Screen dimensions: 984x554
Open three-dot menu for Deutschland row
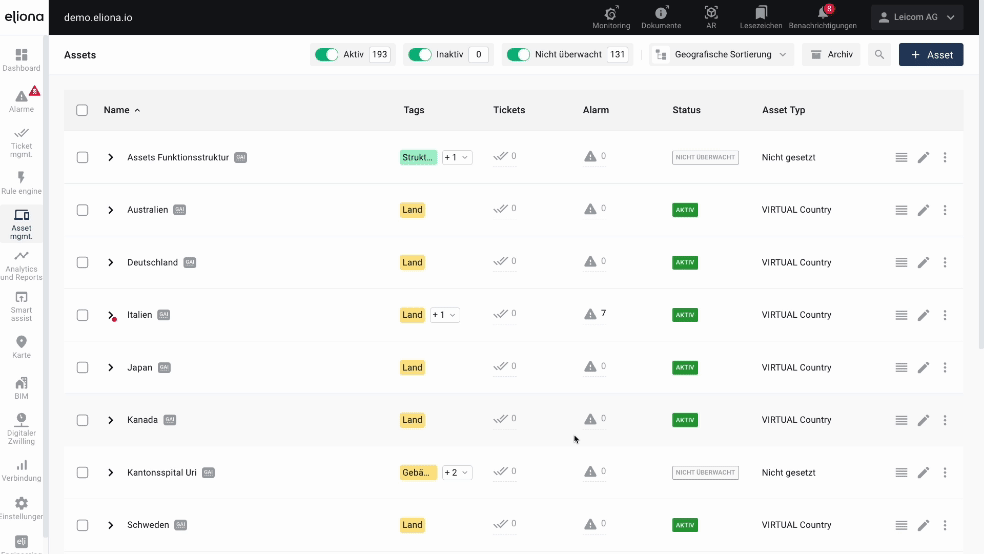tap(945, 263)
